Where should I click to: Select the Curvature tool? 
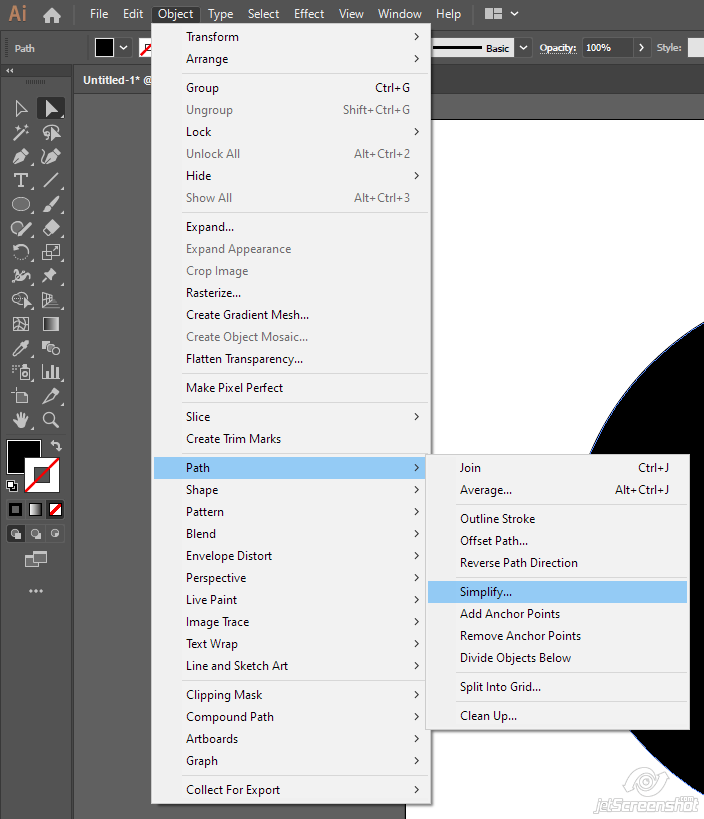click(x=51, y=157)
